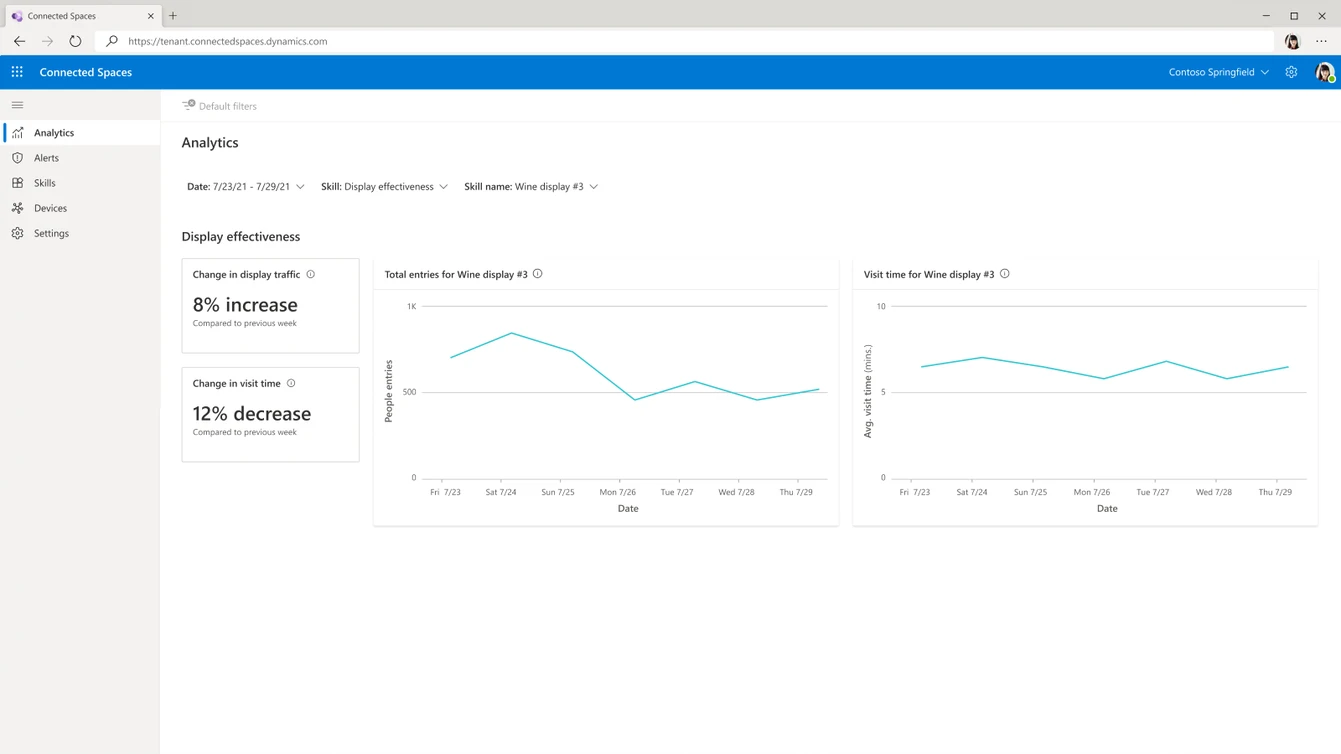Click 'Visit time for Wine display #3' title
The image size is (1341, 754).
tap(929, 274)
